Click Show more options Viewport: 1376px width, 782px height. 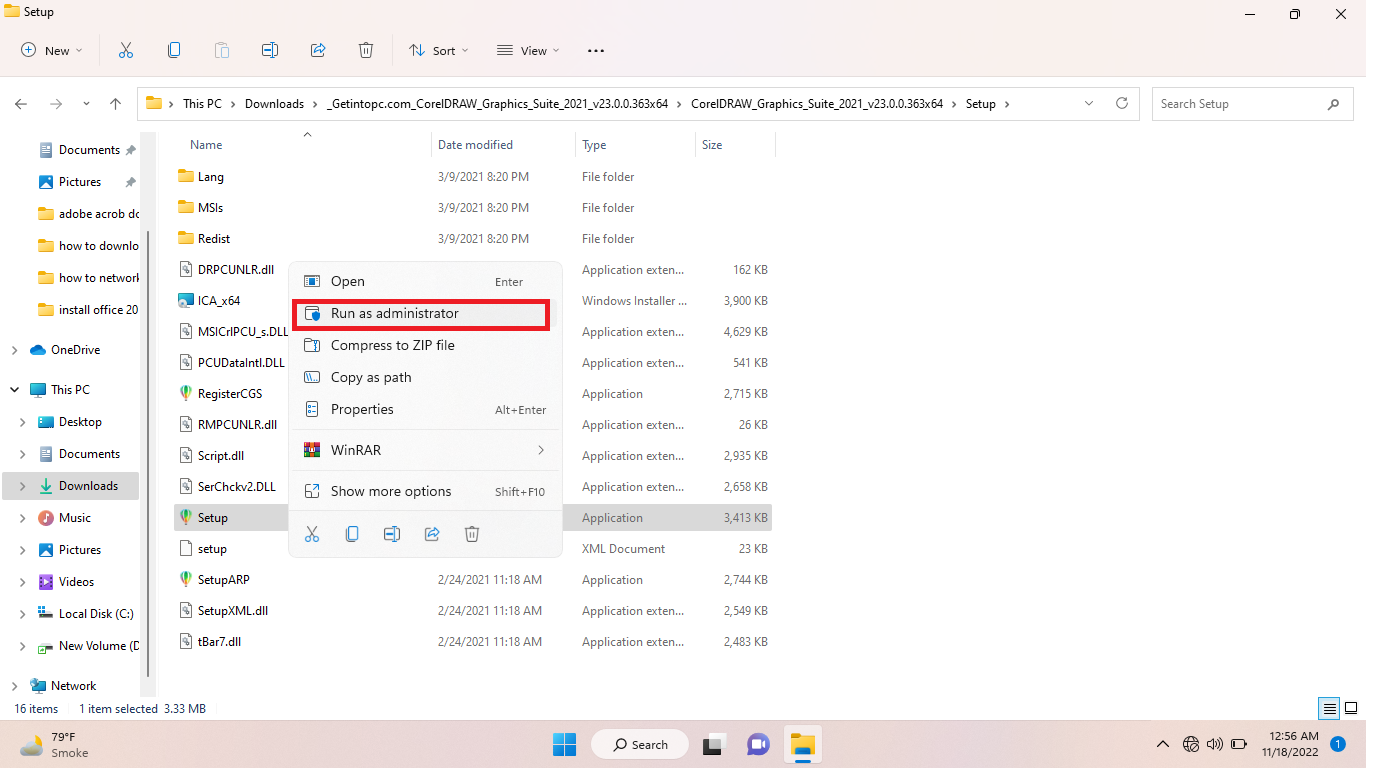(425, 491)
